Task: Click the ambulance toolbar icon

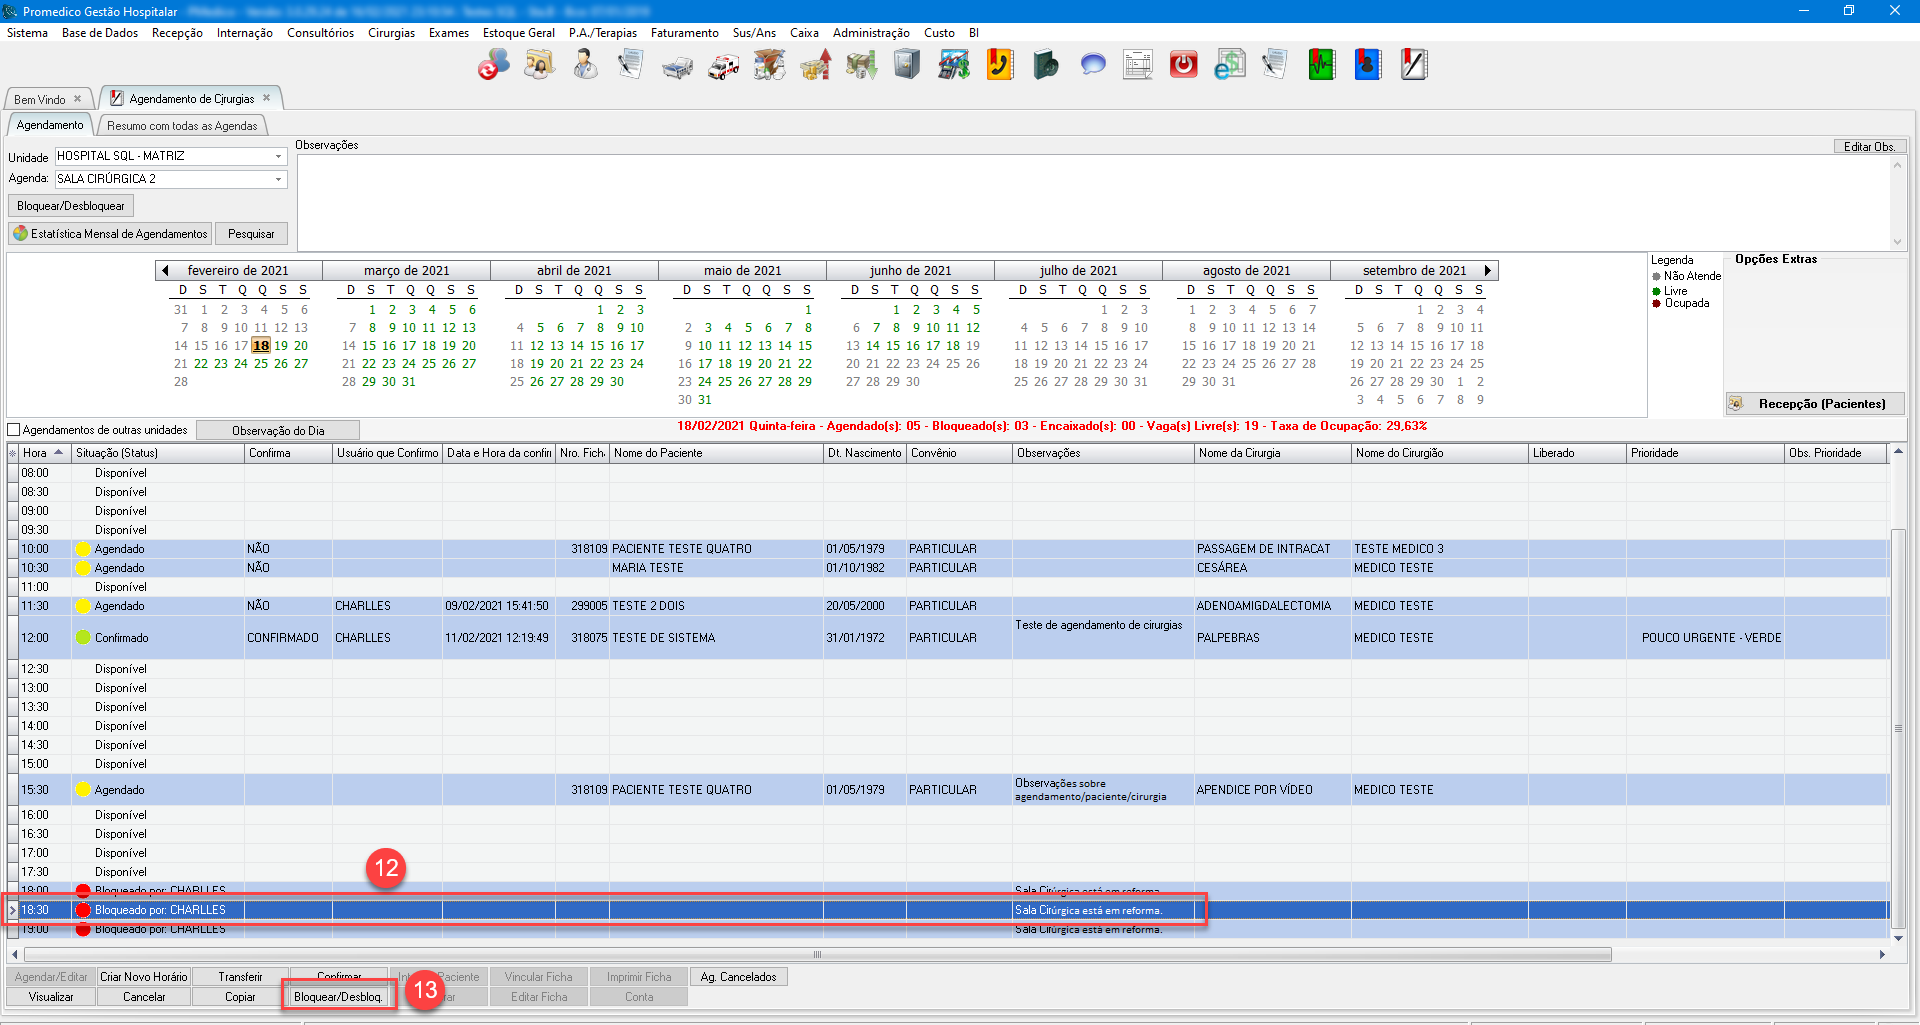Action: click(723, 66)
